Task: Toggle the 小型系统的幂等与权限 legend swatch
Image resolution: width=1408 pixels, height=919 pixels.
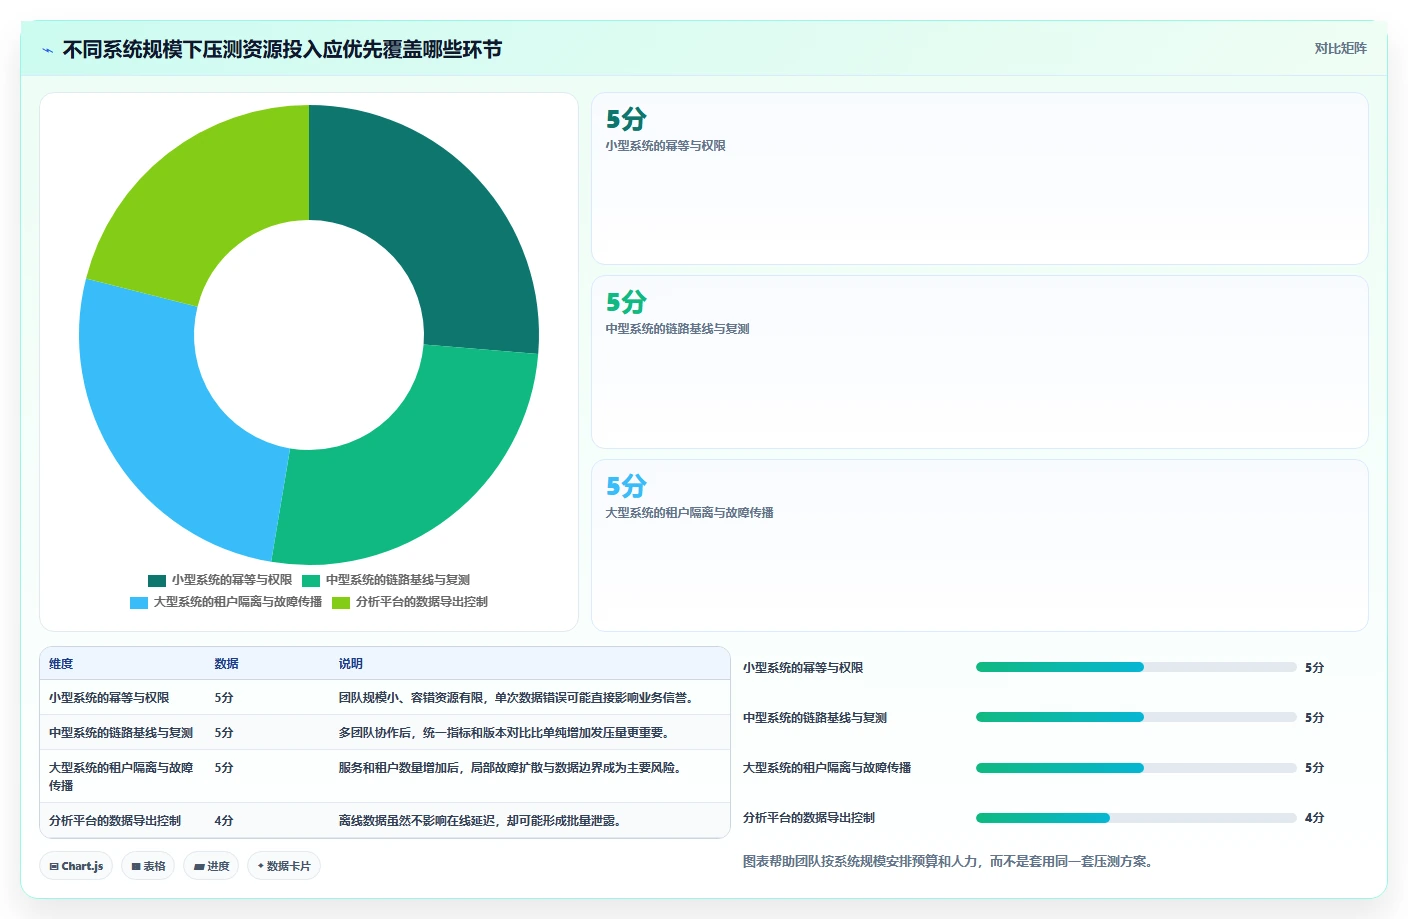Action: pyautogui.click(x=157, y=580)
